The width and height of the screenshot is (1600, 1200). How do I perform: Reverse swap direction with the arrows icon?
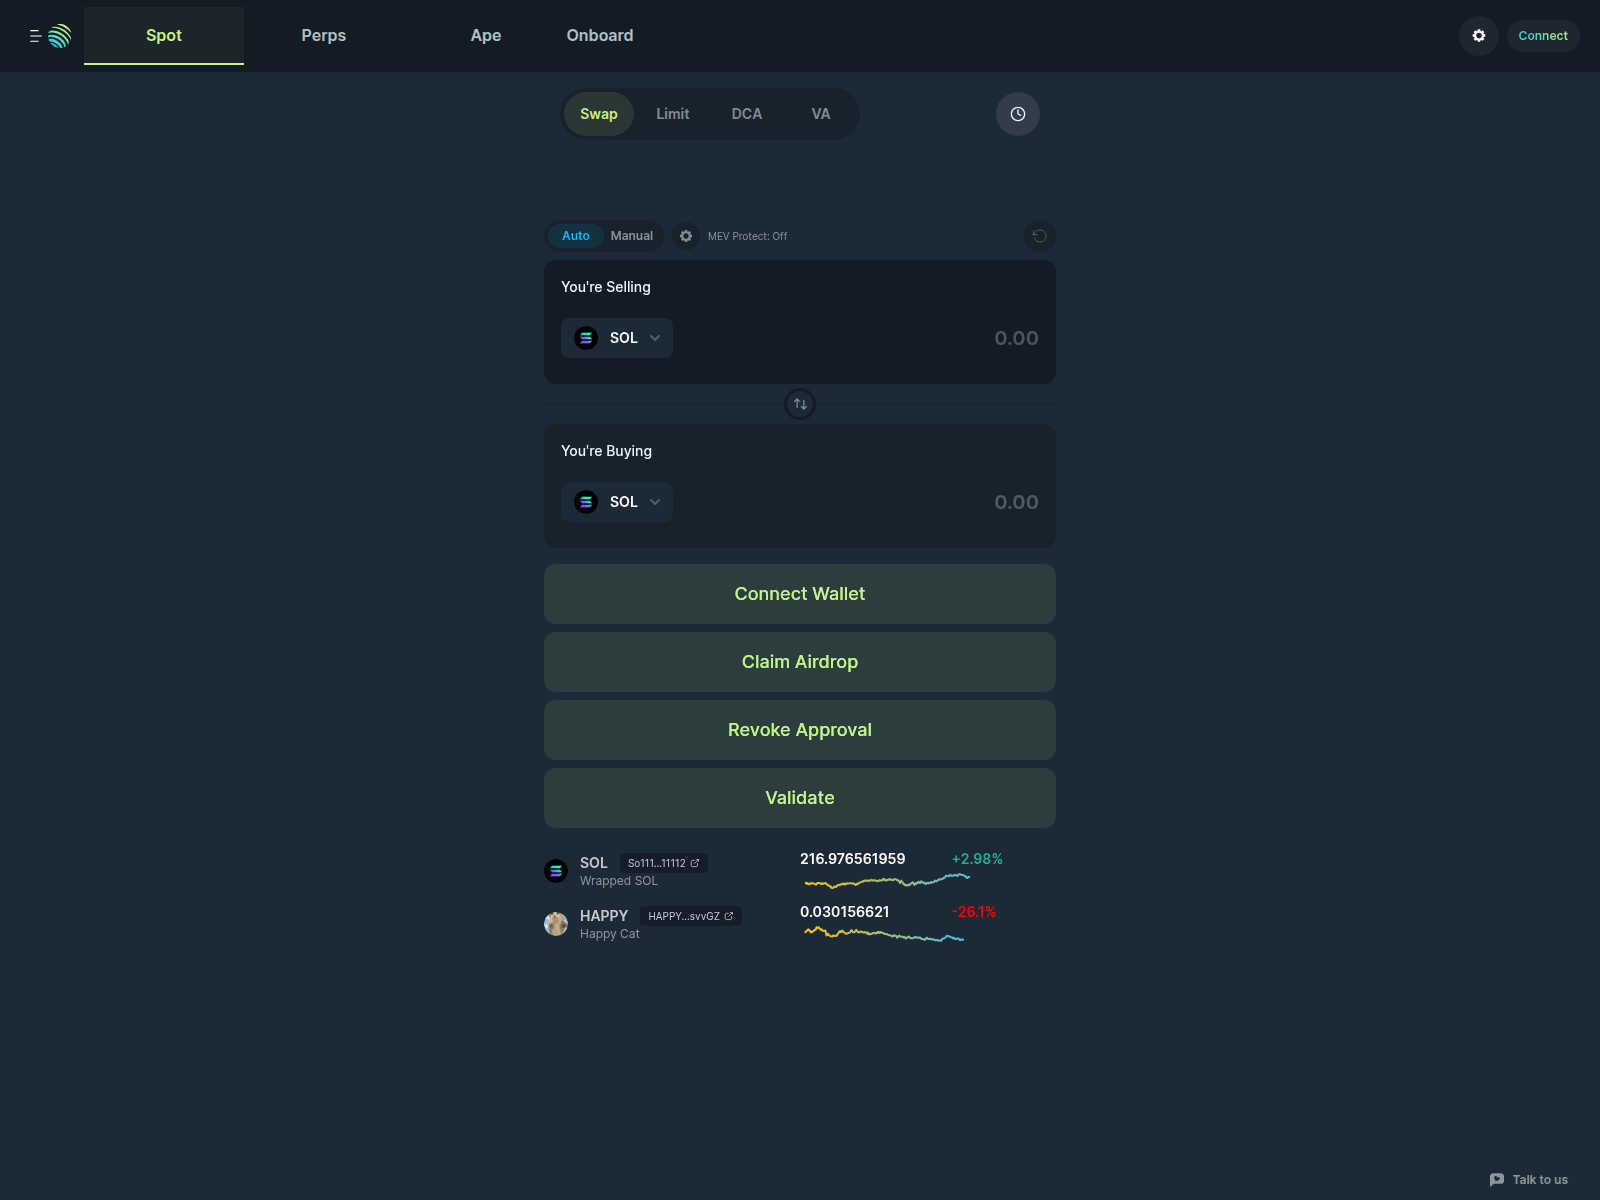tap(800, 404)
